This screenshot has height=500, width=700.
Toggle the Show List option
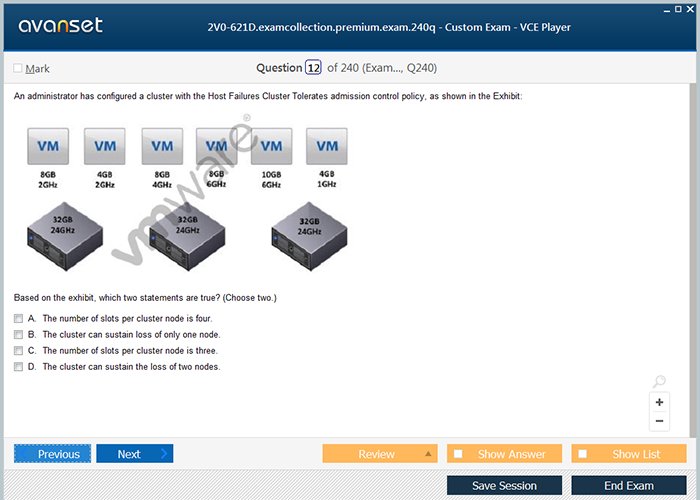tap(583, 454)
